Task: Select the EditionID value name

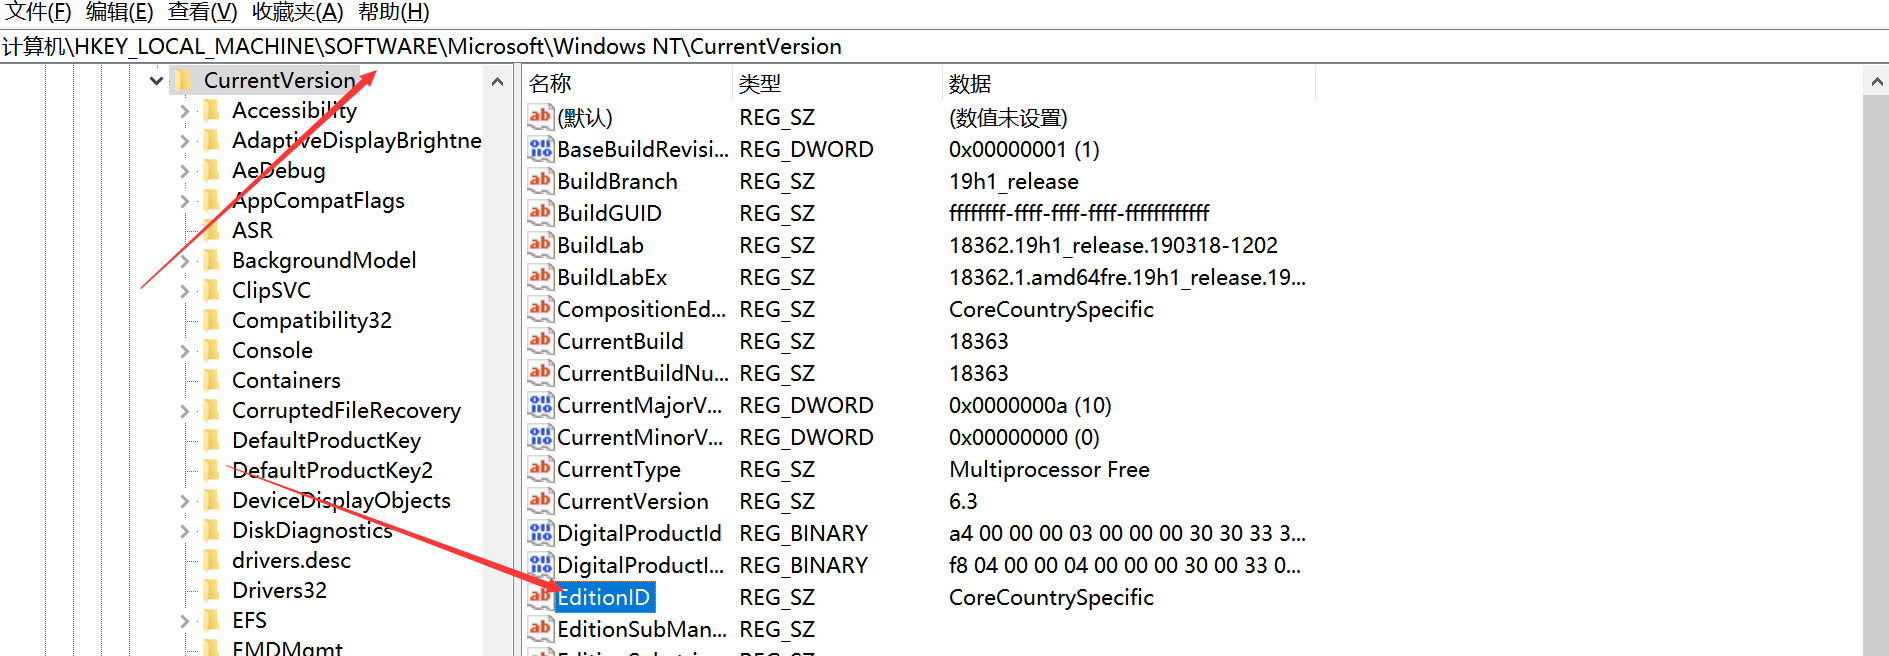Action: tap(604, 597)
